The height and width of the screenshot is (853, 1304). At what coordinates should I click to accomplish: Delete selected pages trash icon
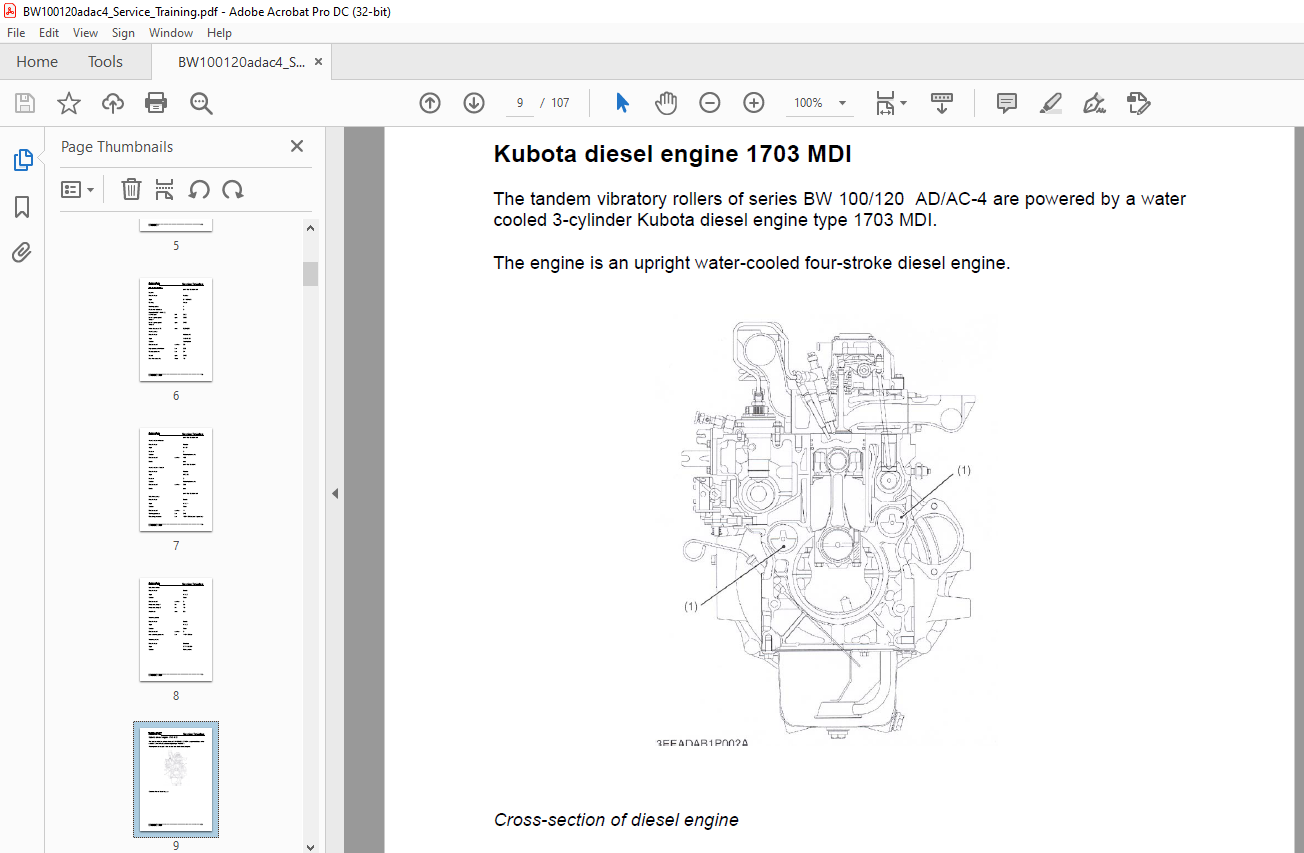pos(131,189)
